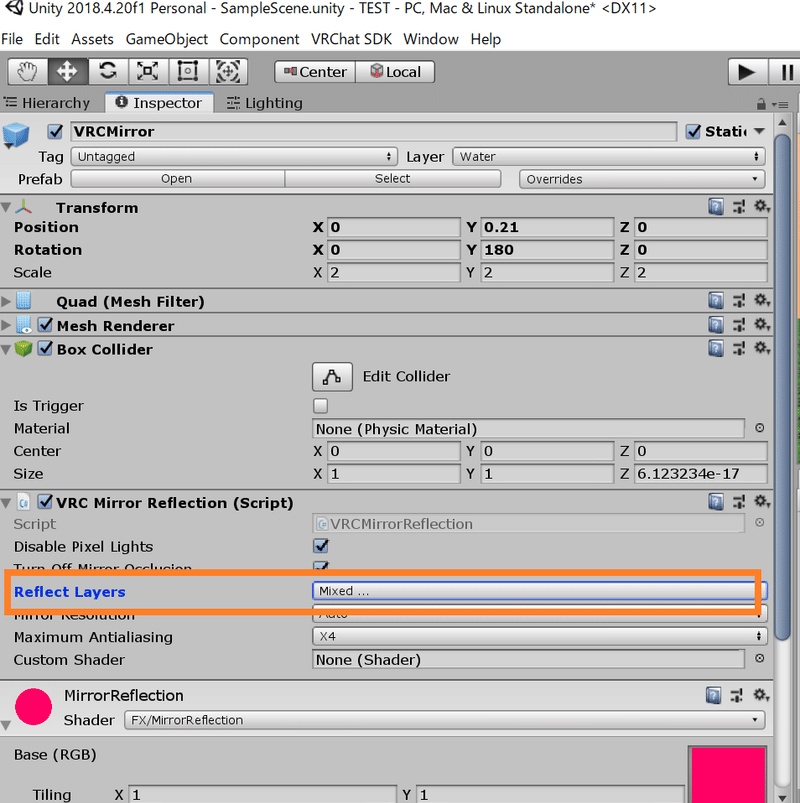This screenshot has width=800, height=803.
Task: Open Box Collider help reference
Action: (x=715, y=349)
